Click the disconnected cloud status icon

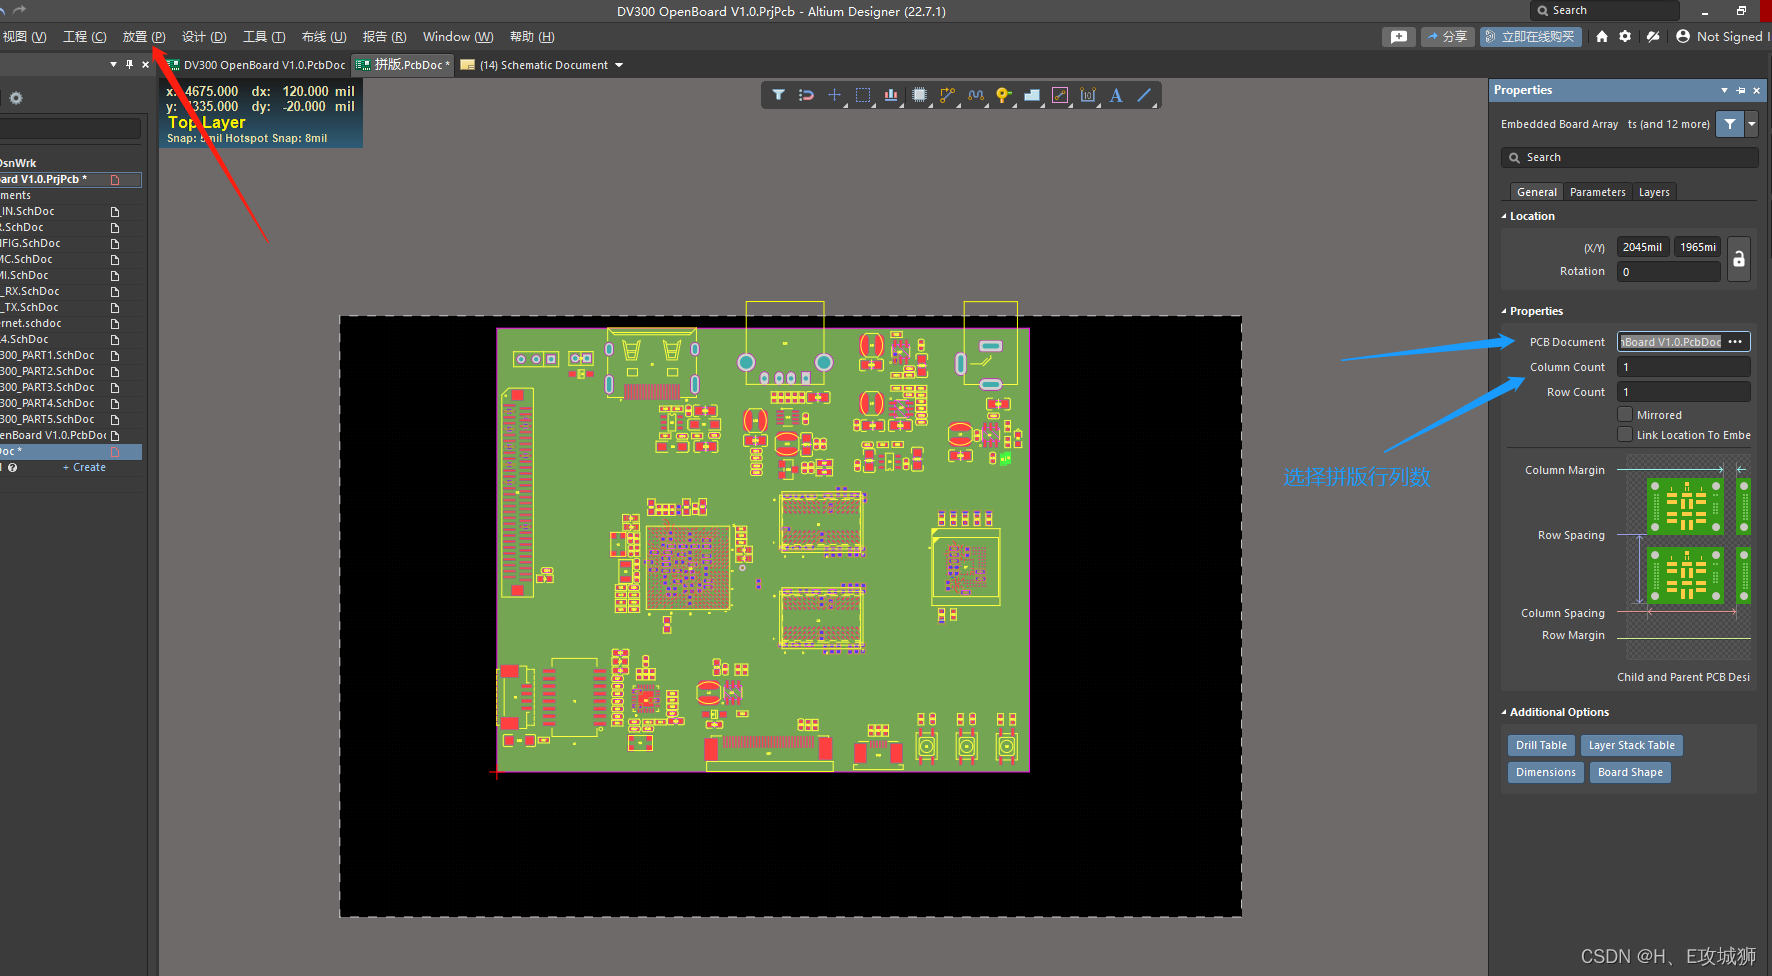point(1653,36)
